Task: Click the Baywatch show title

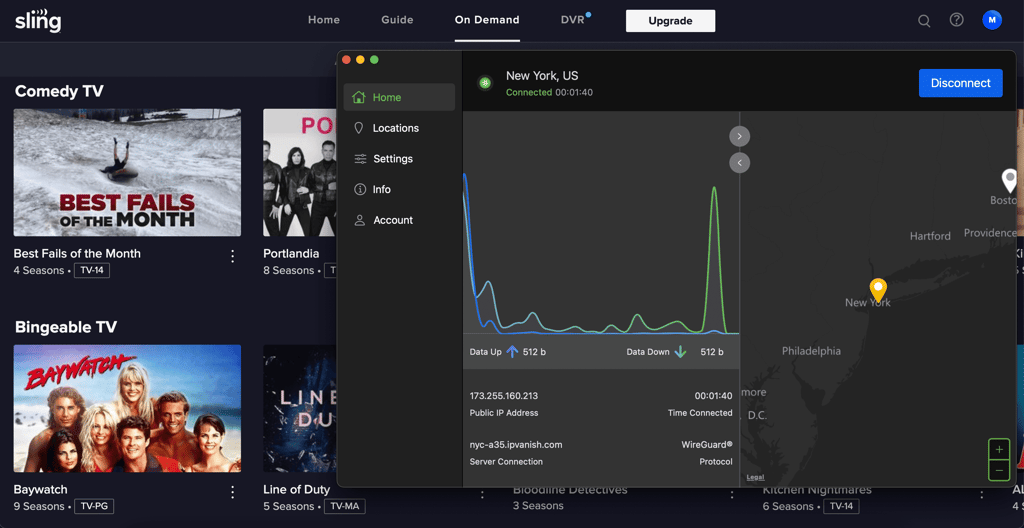Action: coord(40,489)
